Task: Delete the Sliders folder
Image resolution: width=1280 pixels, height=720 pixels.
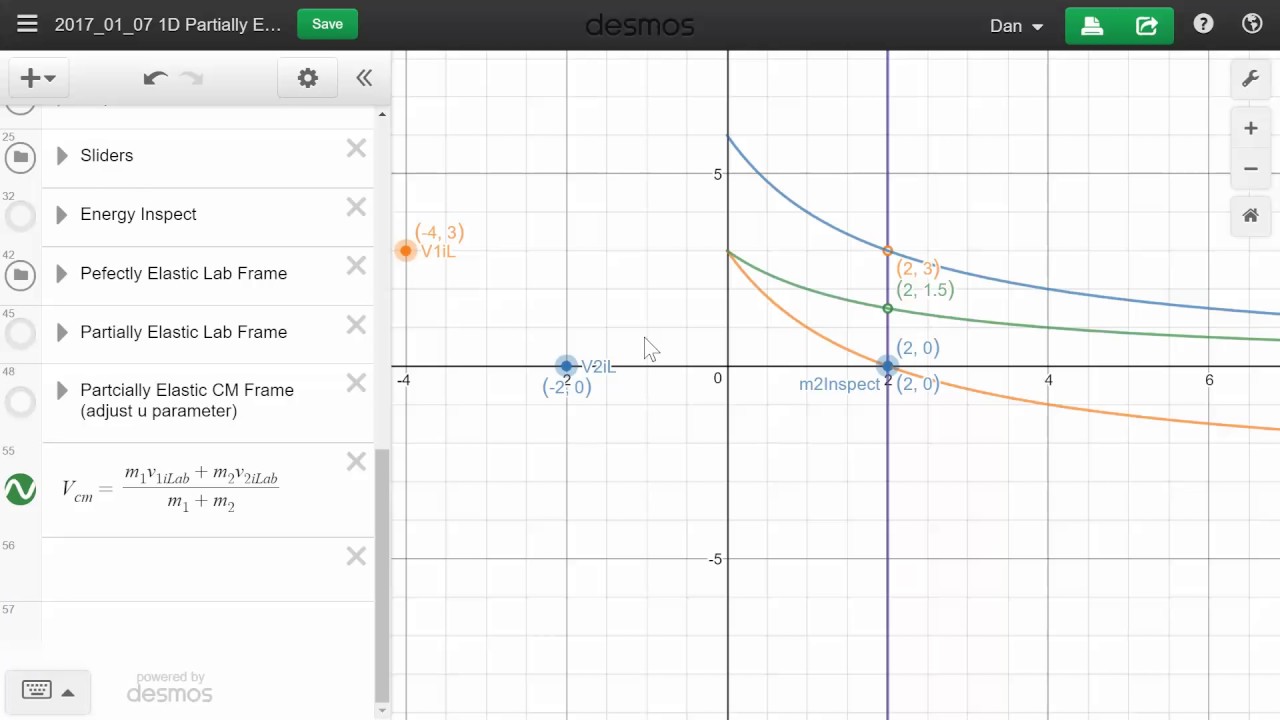Action: click(356, 148)
